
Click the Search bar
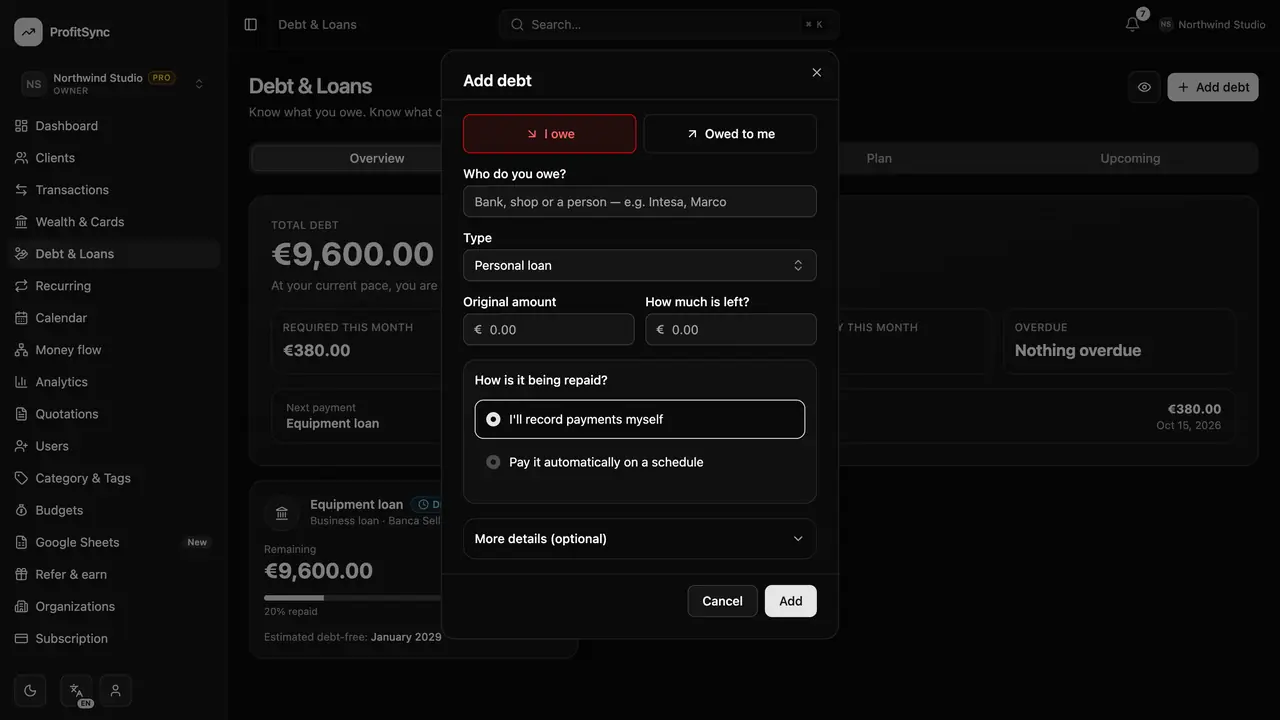[x=668, y=24]
